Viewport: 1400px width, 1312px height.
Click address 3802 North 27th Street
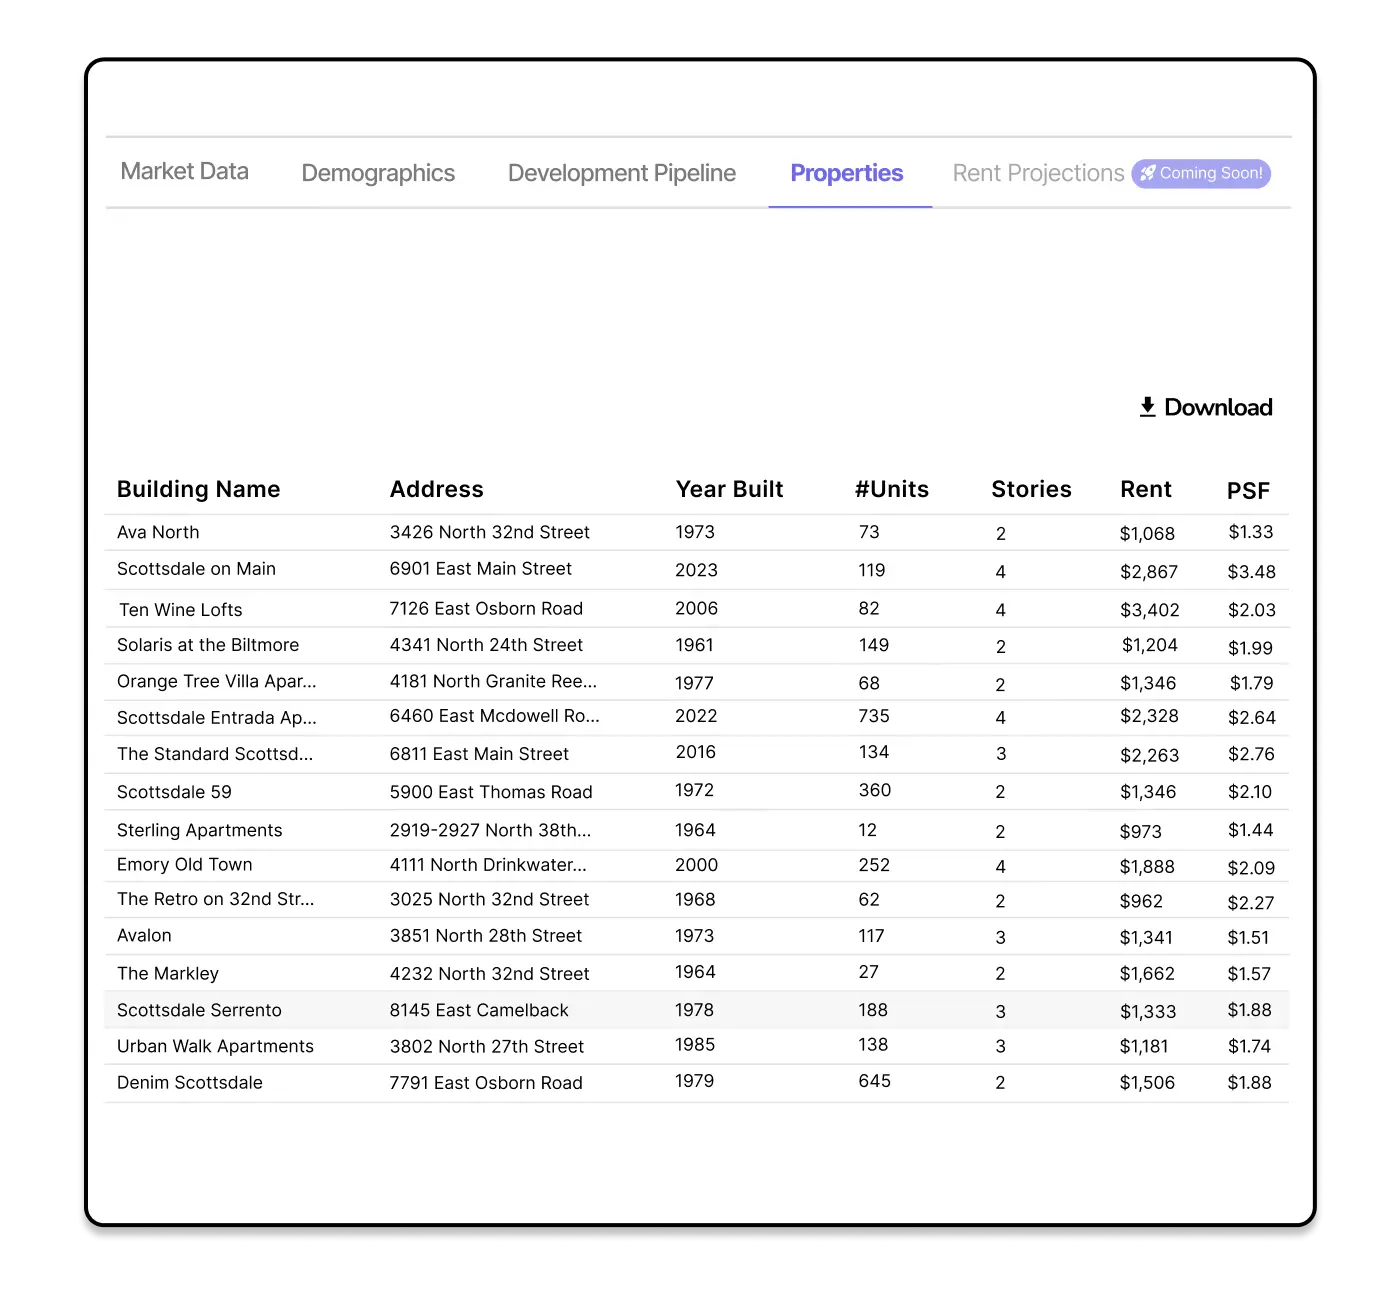coord(487,1046)
